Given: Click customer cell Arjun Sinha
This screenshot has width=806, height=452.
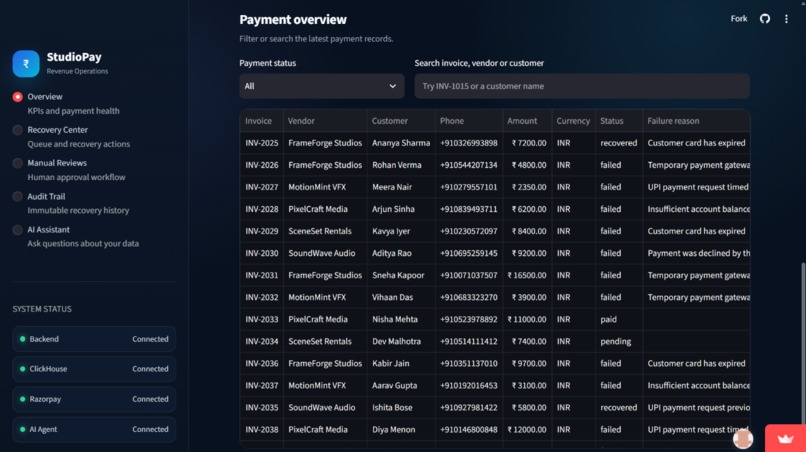Looking at the screenshot, I should tap(401, 209).
